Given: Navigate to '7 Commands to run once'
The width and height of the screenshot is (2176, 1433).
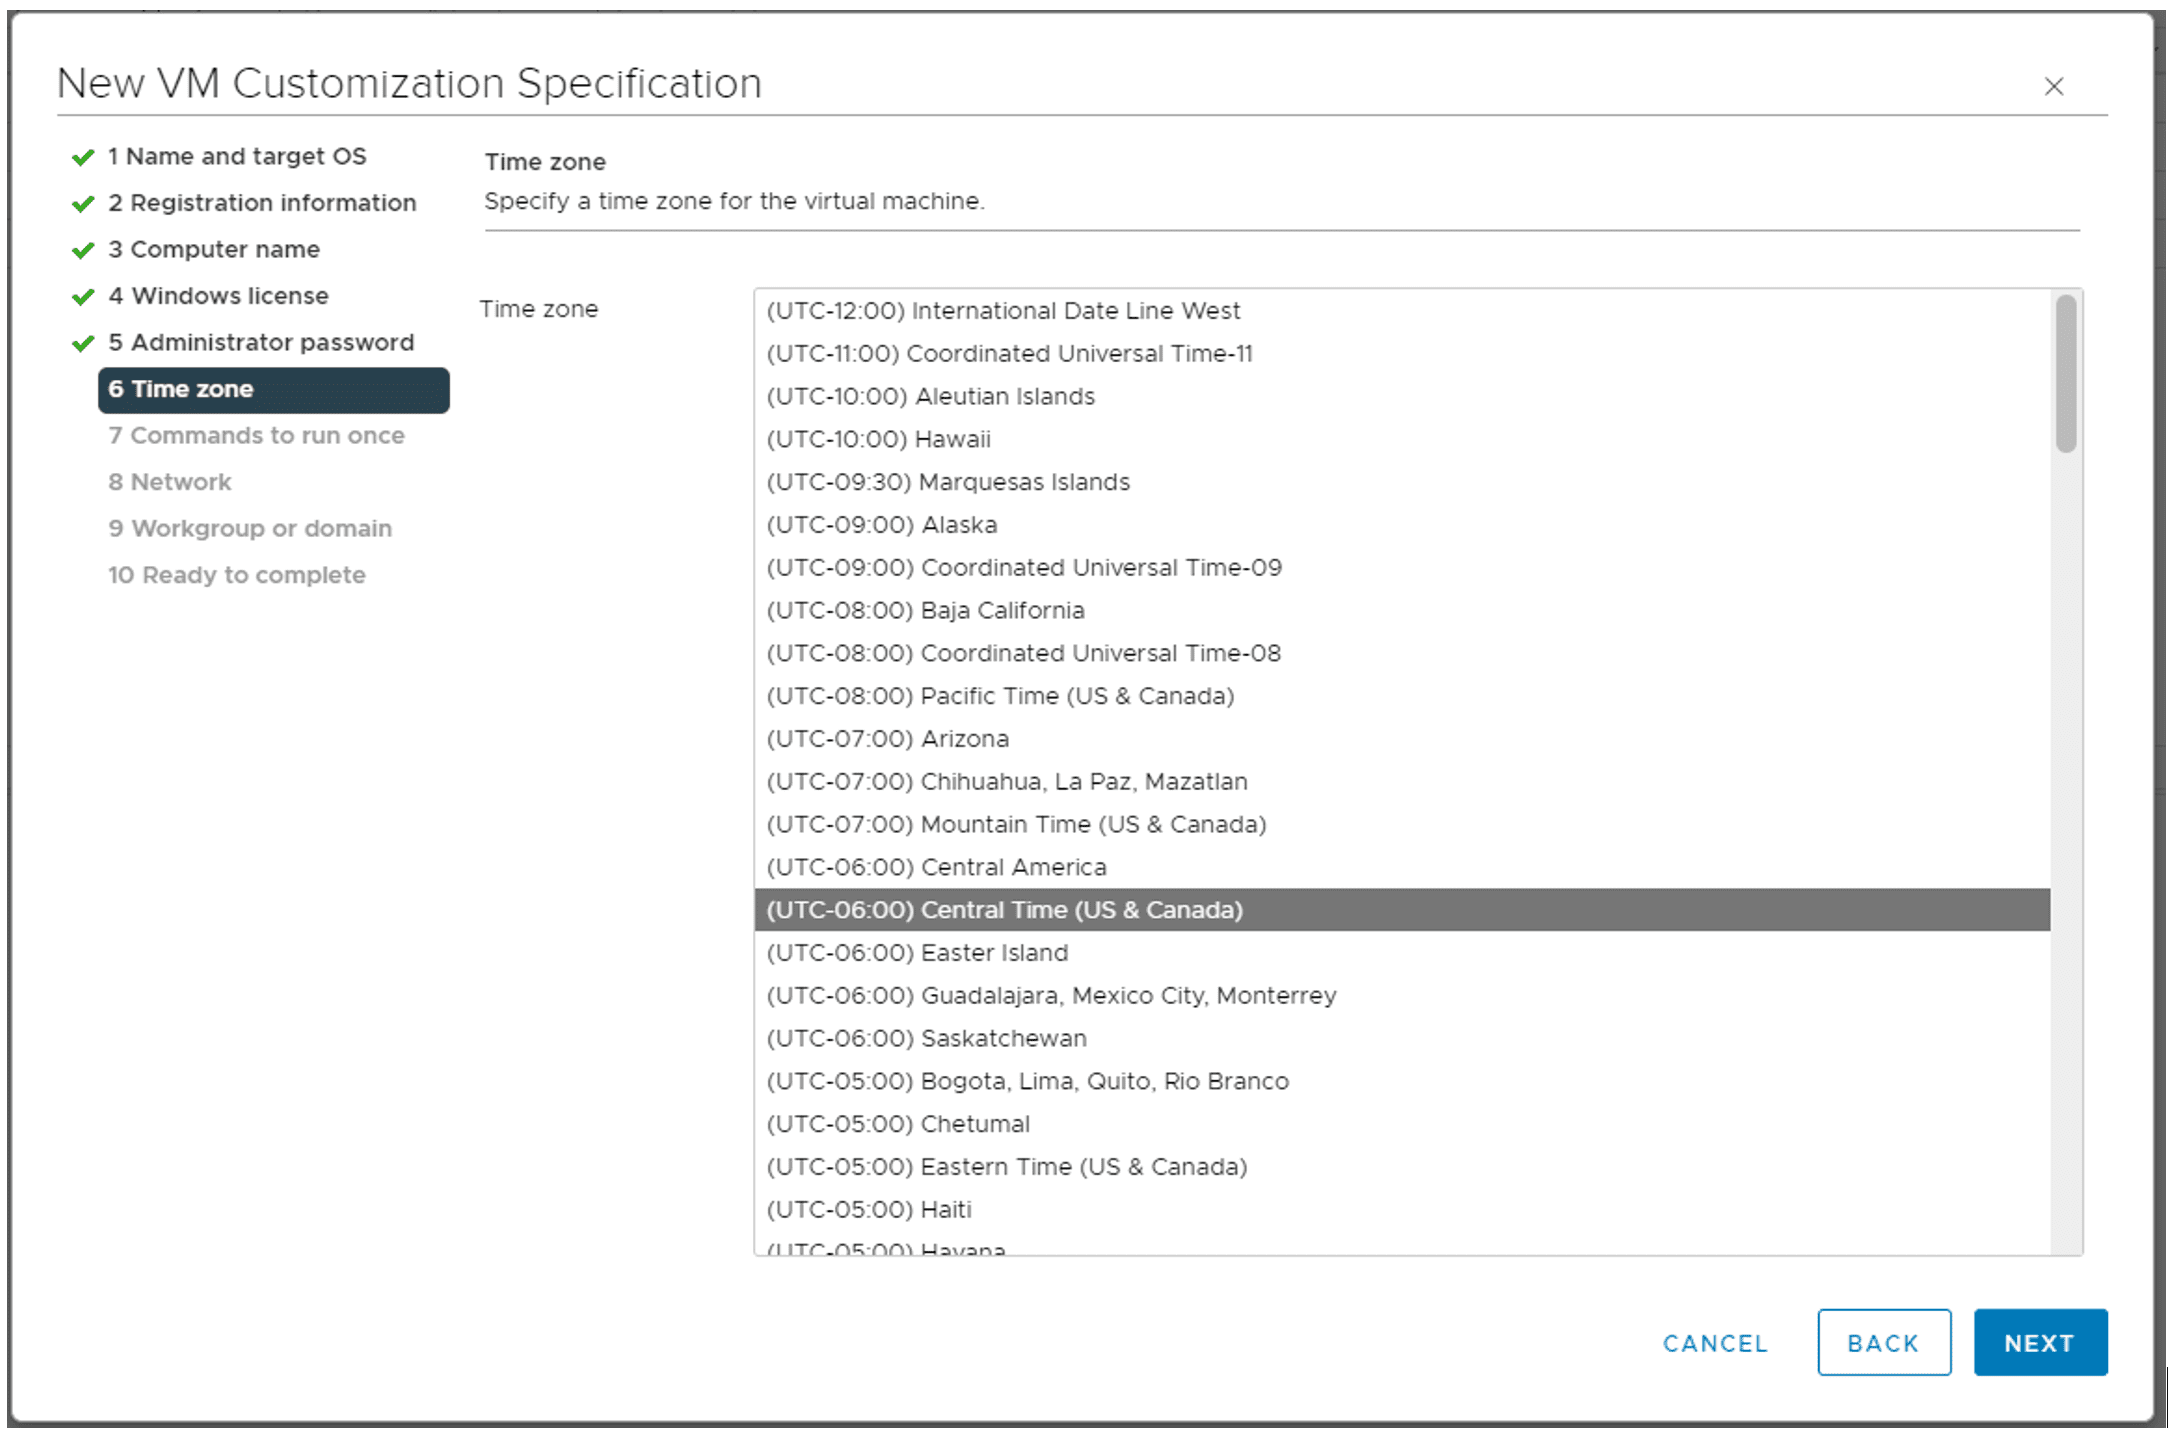Looking at the screenshot, I should coord(248,435).
